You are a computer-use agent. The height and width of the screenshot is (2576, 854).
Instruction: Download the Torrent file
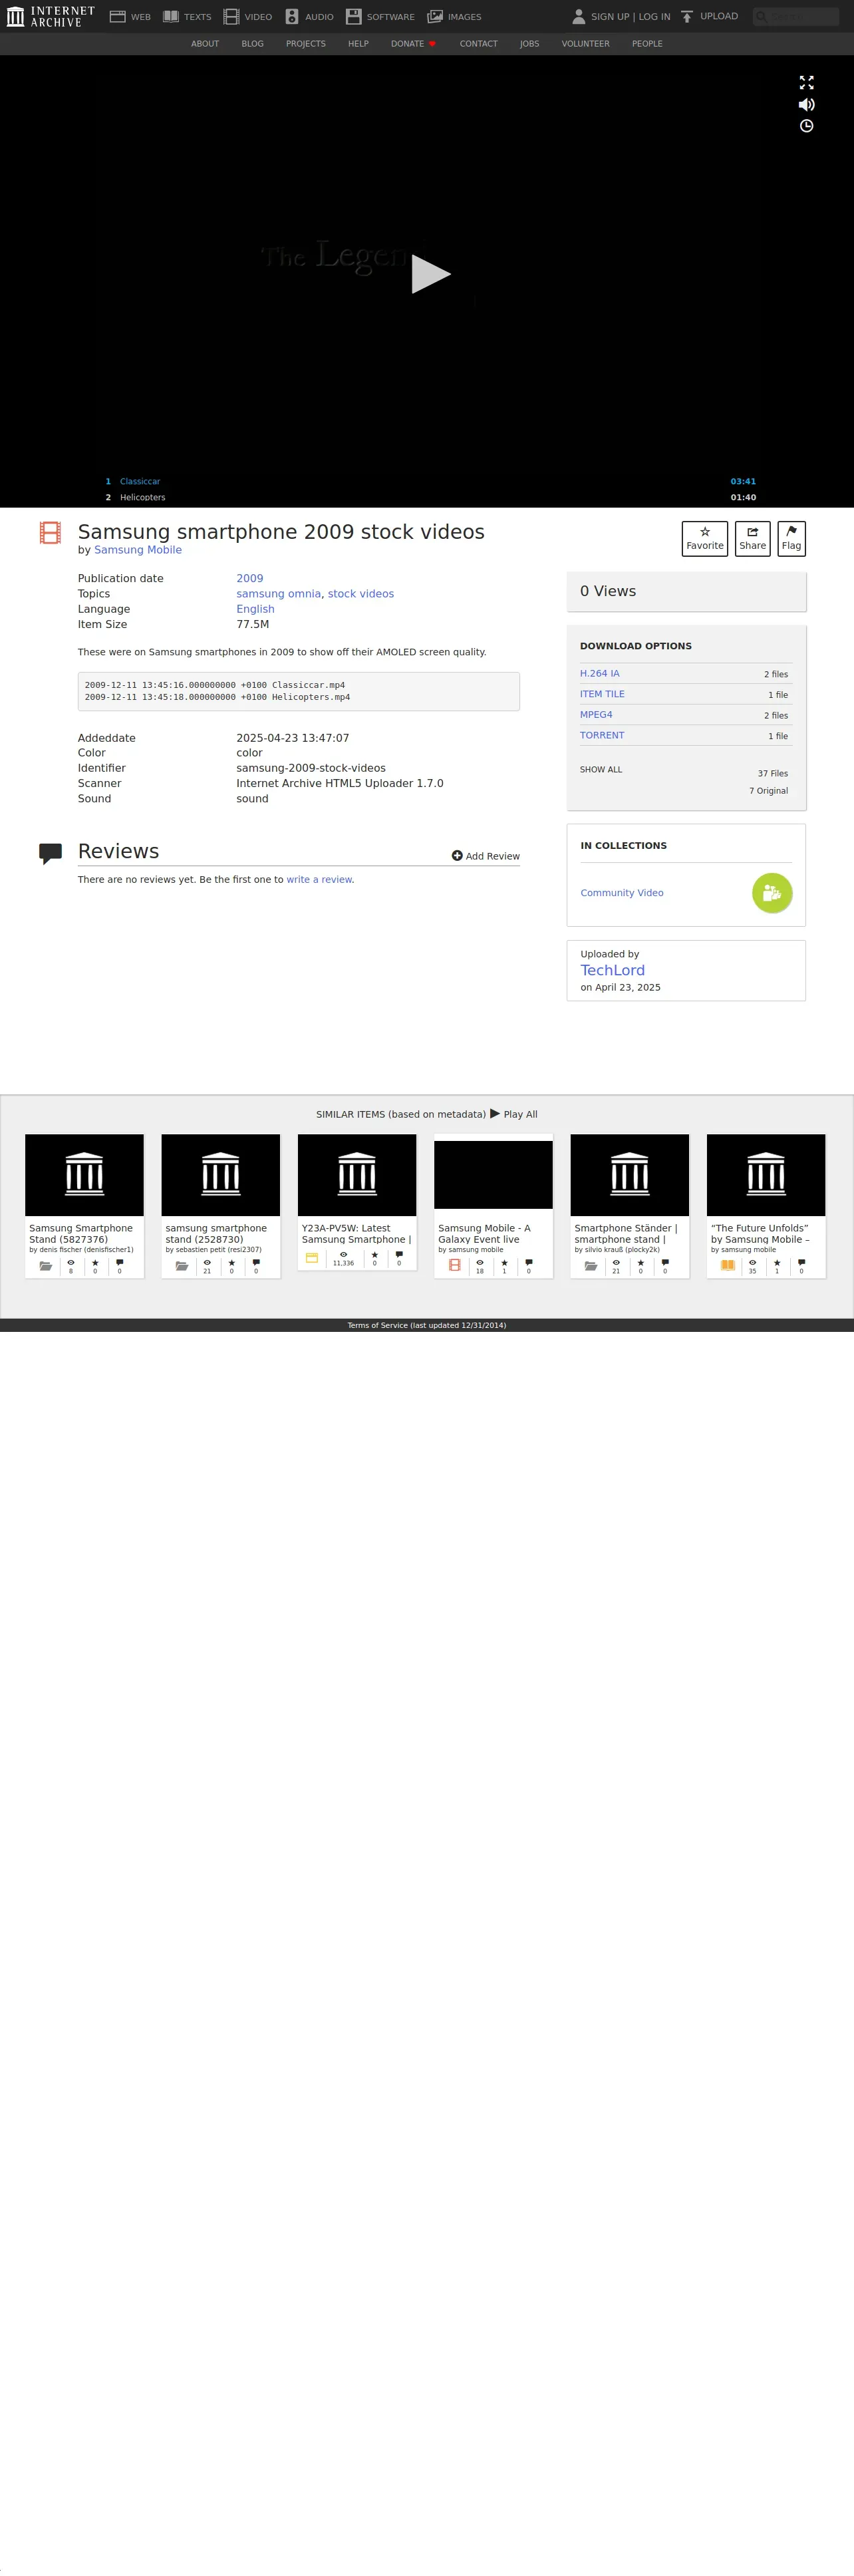[x=602, y=735]
